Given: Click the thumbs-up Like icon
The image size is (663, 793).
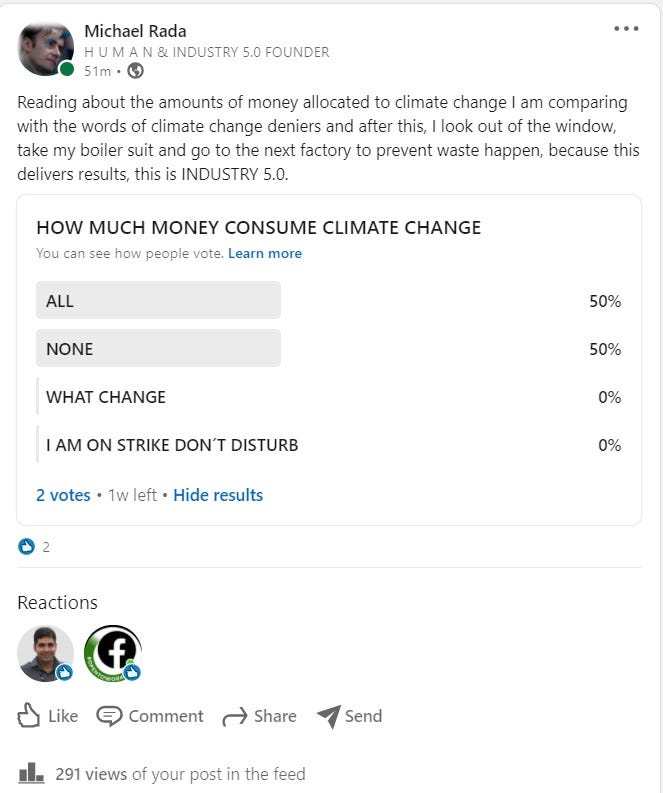Looking at the screenshot, I should 28,716.
